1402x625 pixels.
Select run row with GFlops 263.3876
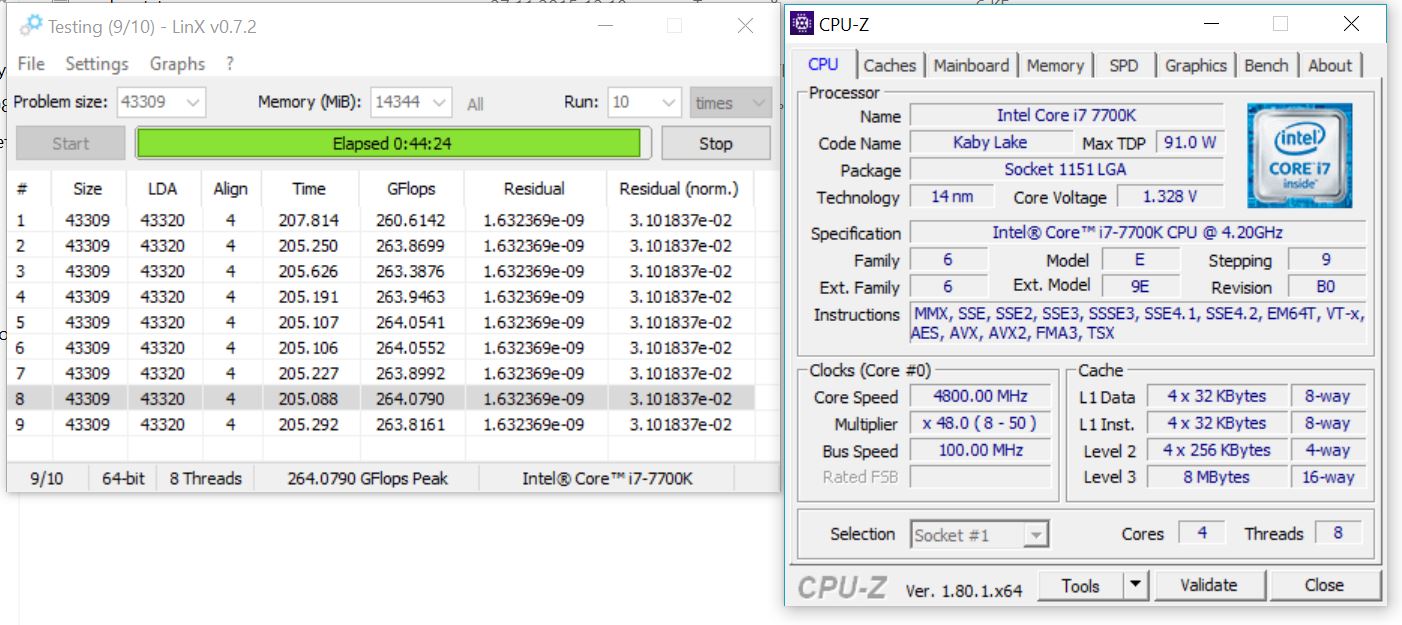tap(381, 271)
